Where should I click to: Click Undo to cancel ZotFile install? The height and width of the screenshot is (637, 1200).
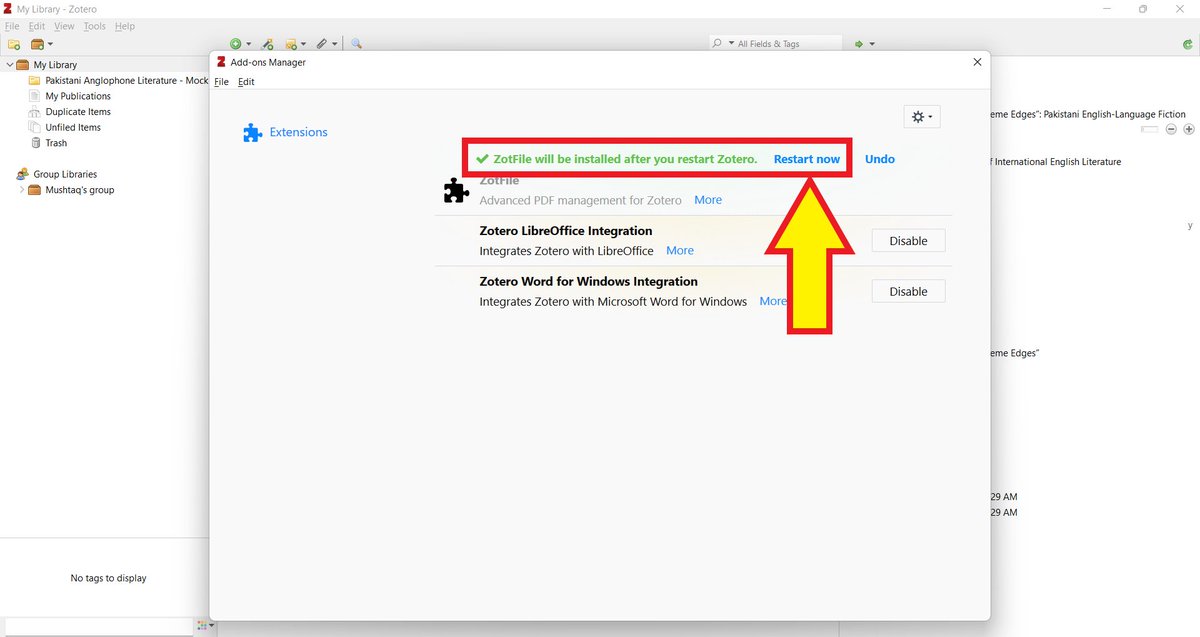(x=880, y=159)
